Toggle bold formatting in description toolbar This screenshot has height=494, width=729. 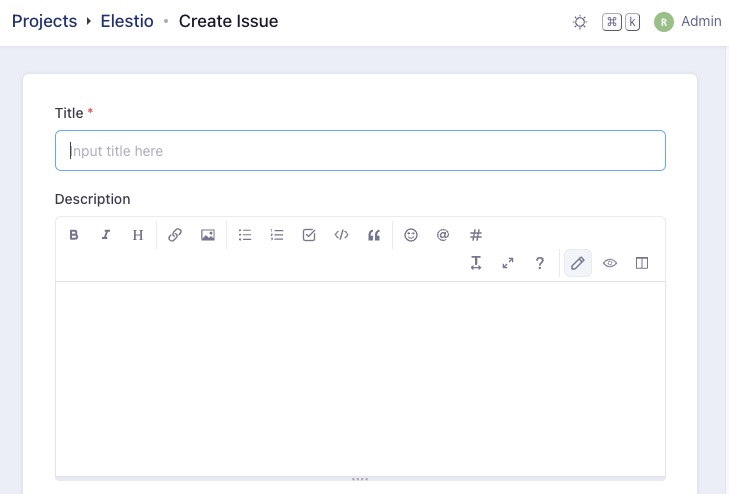[x=74, y=235]
